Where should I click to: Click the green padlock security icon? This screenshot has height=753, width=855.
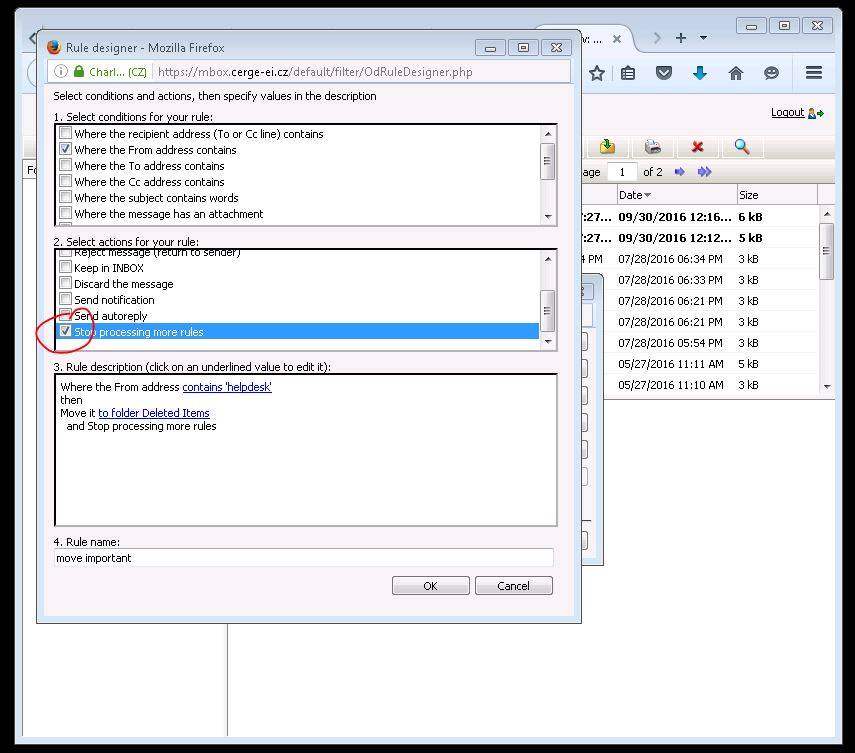[79, 71]
